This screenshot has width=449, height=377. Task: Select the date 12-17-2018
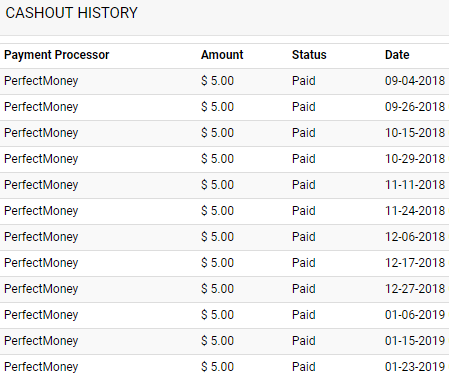415,263
